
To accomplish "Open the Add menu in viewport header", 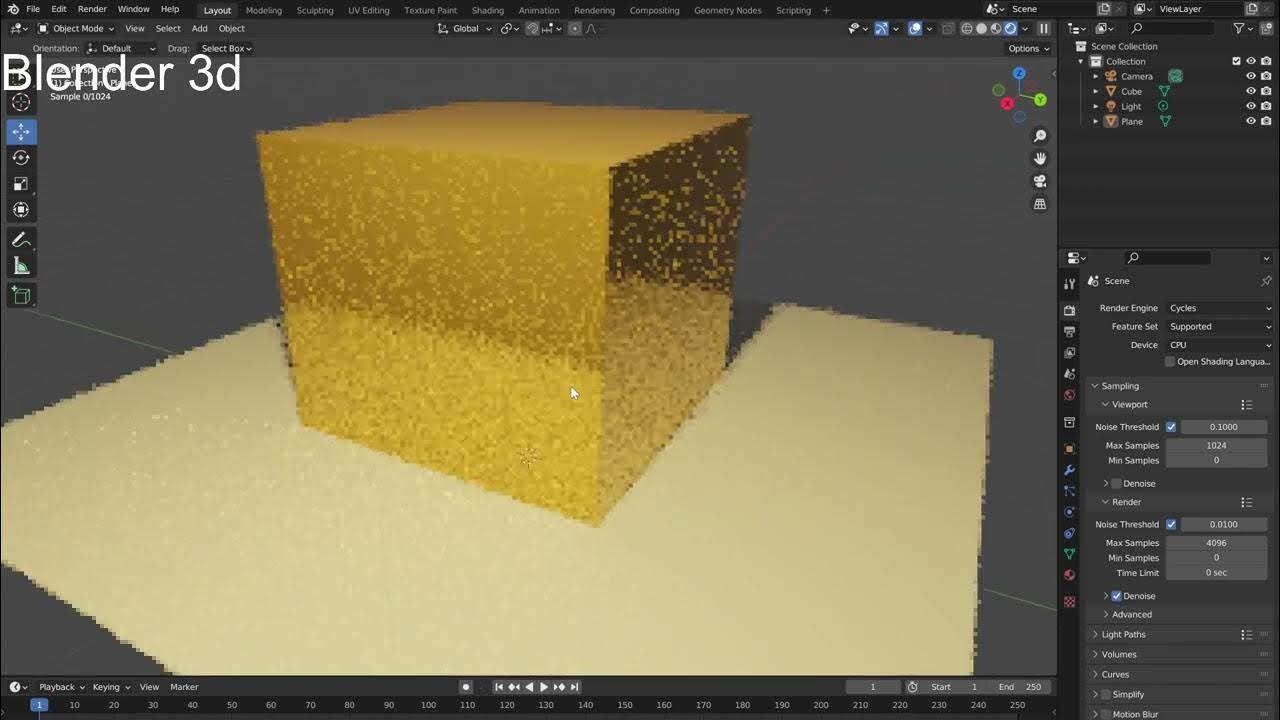I will (x=200, y=29).
